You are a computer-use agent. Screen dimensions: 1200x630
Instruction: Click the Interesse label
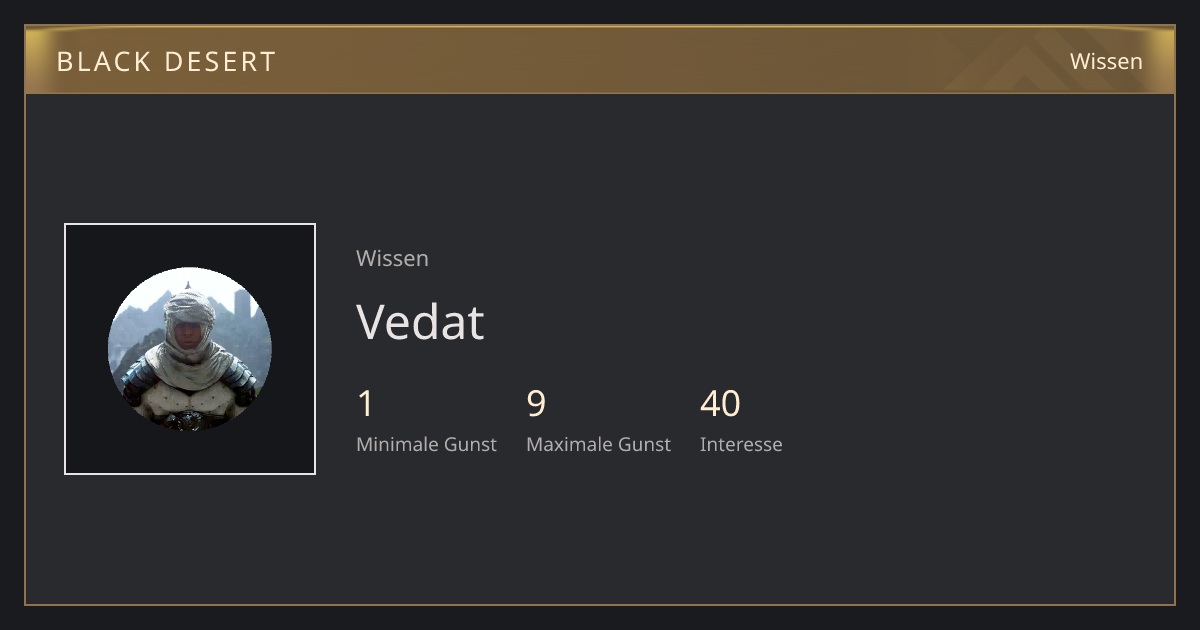[x=741, y=444]
